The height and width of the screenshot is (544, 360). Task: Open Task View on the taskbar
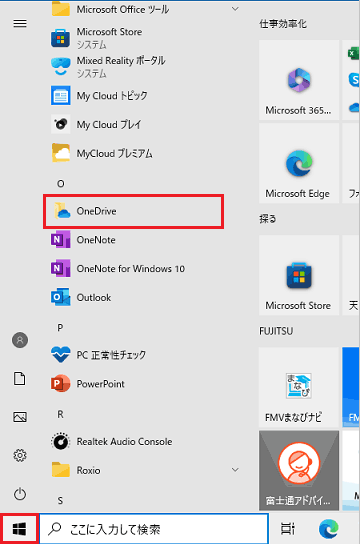click(288, 529)
